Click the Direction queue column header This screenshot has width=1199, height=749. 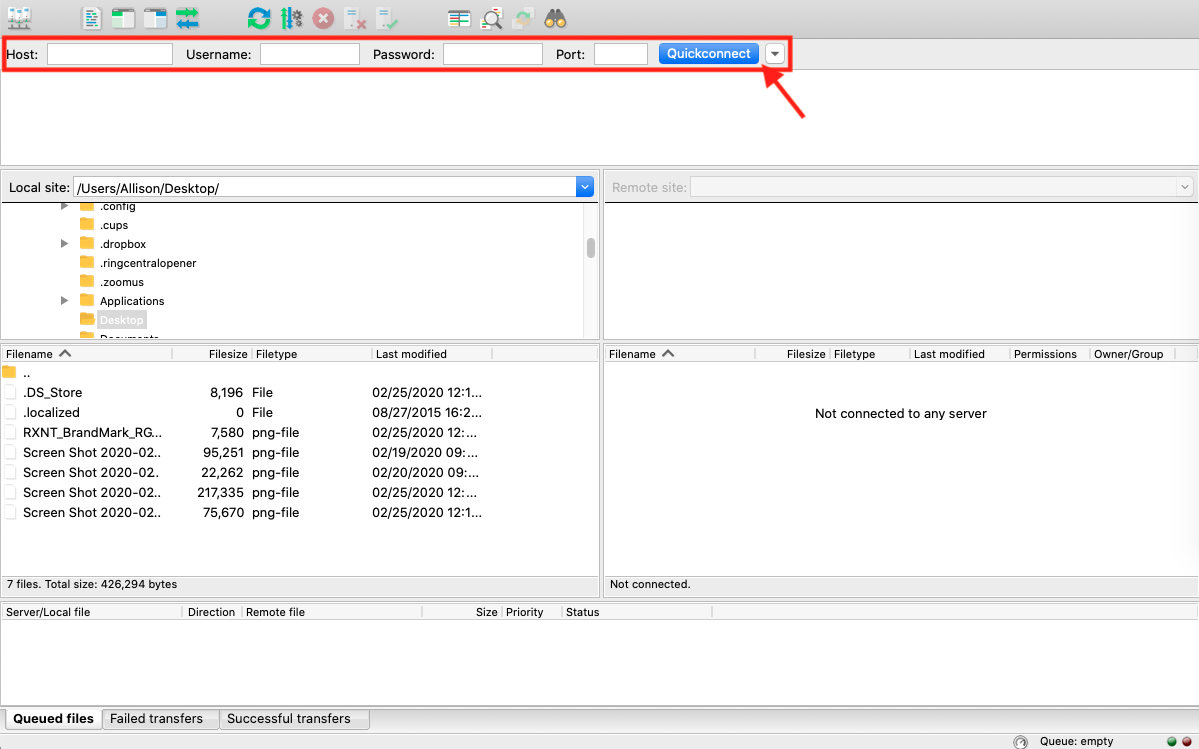tap(212, 612)
